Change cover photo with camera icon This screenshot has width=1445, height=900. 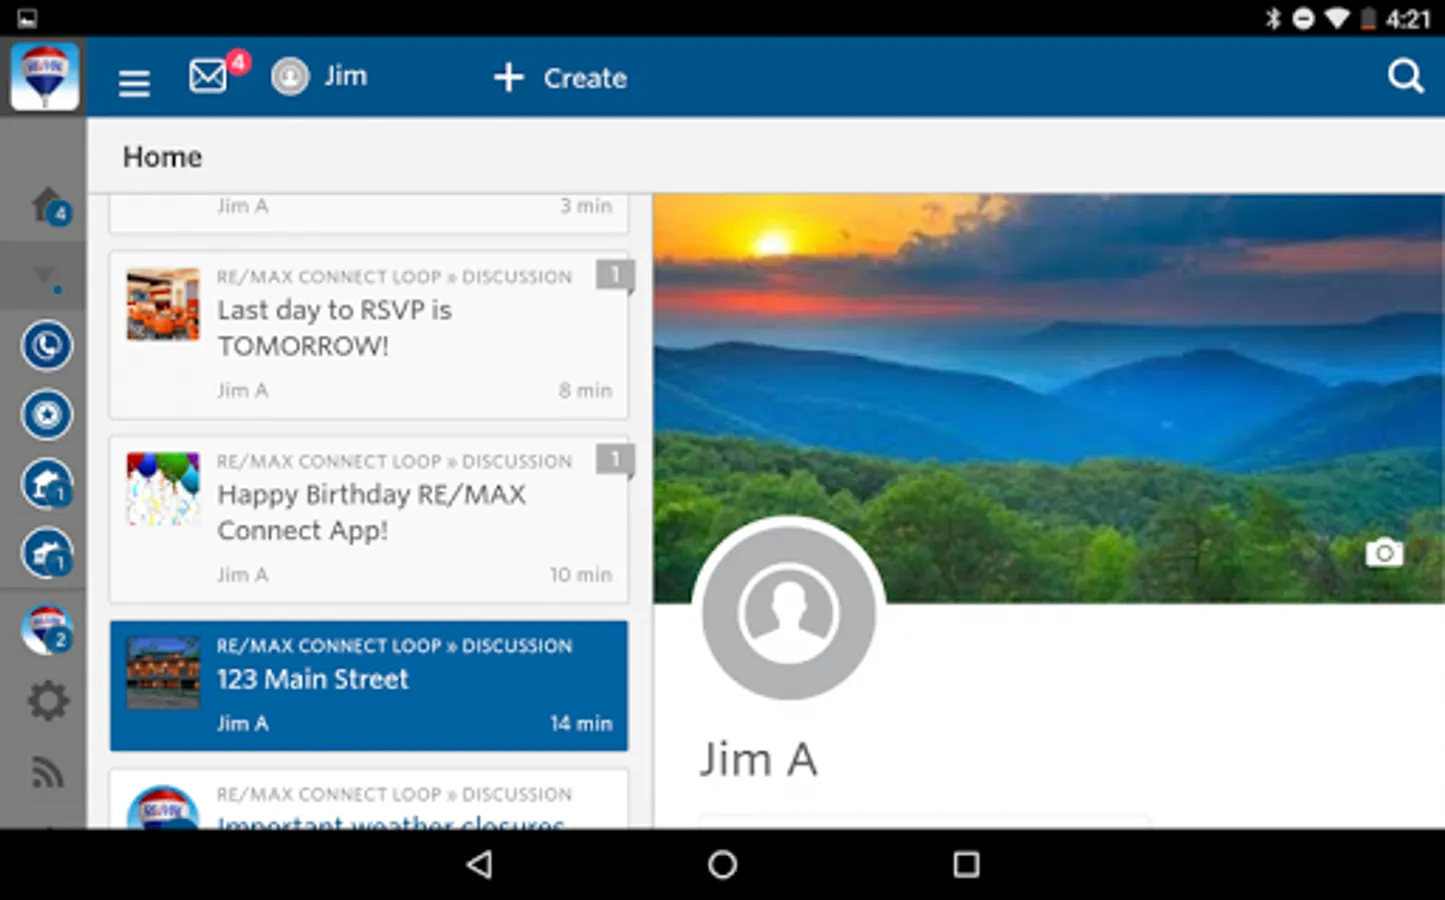point(1384,552)
